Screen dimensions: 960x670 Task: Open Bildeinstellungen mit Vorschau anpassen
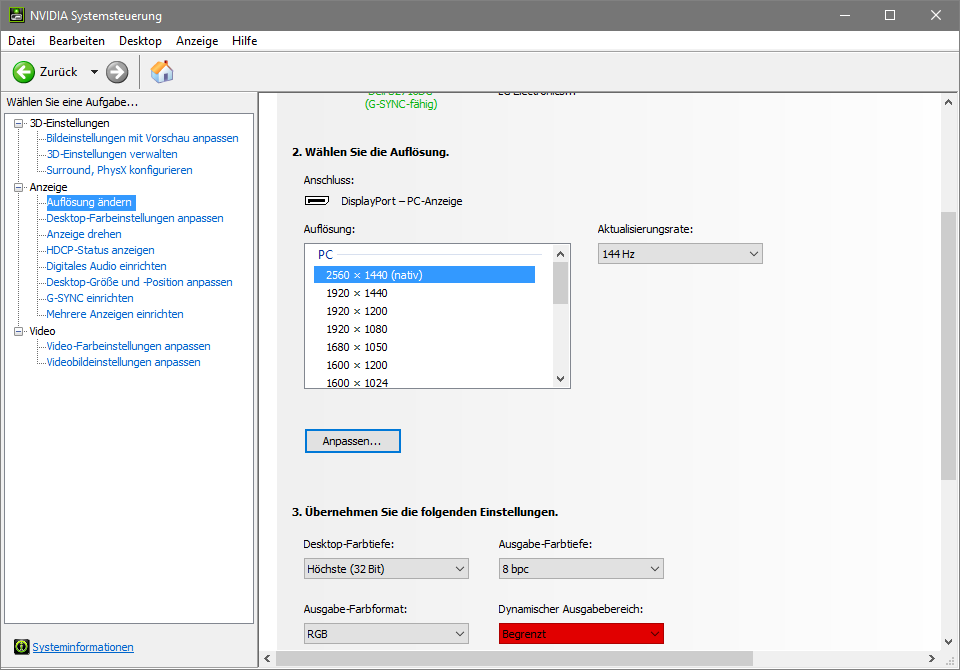pos(142,138)
